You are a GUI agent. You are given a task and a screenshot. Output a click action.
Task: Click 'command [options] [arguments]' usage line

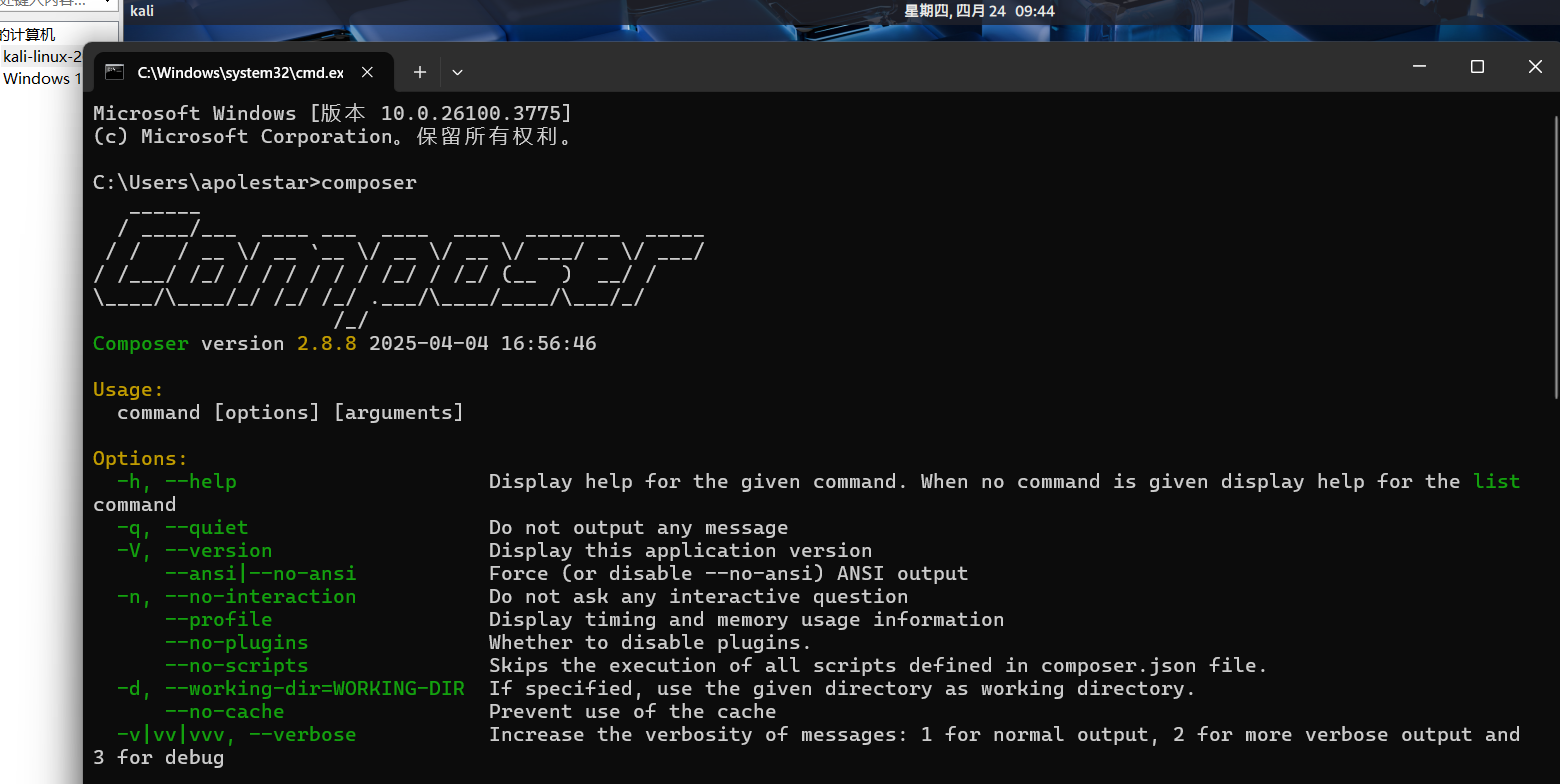point(291,413)
